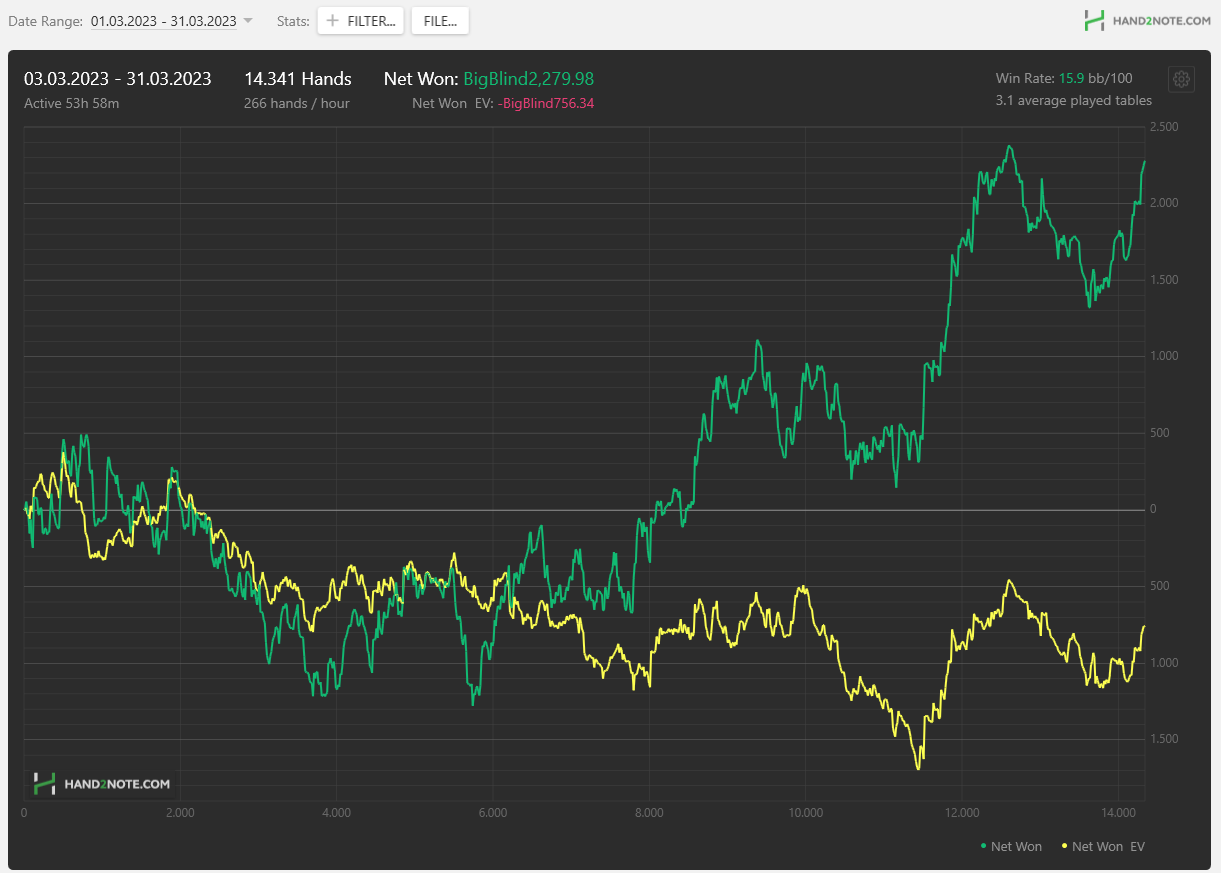
Task: Click the 8.000 x-axis label
Action: 649,813
